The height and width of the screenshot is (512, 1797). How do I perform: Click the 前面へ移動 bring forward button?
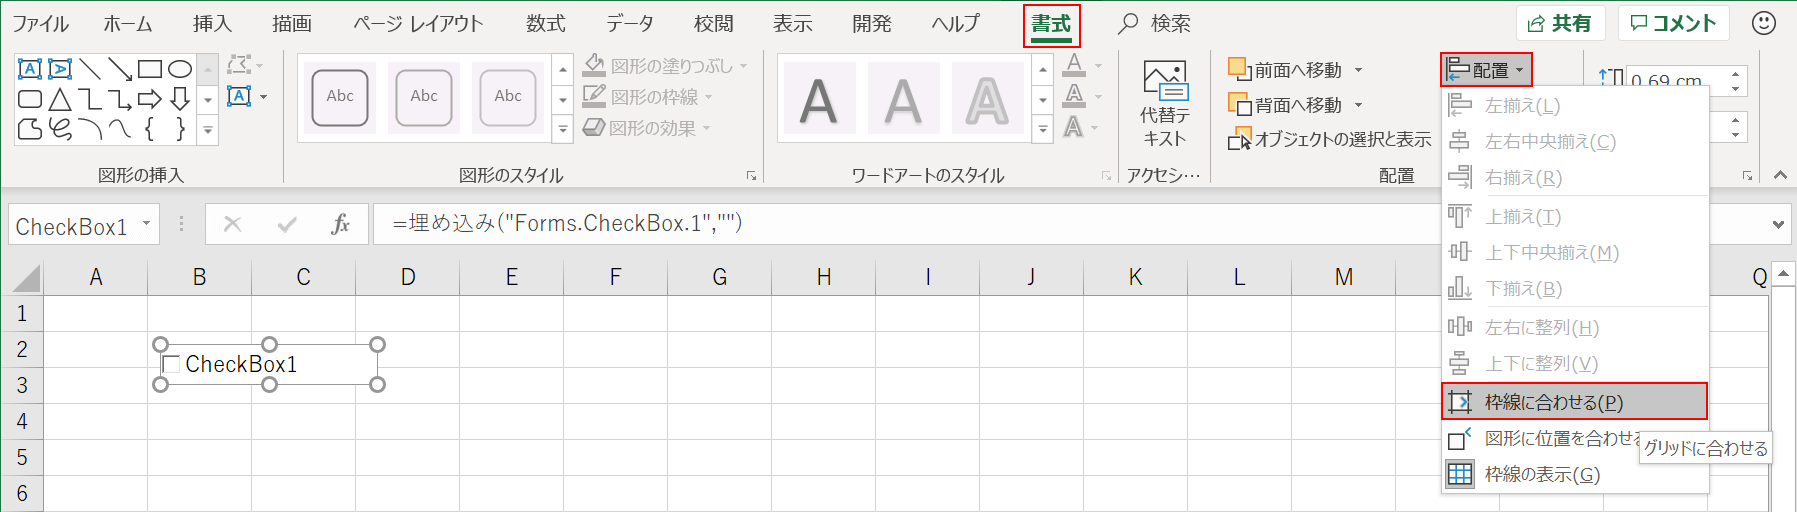[x=1286, y=70]
